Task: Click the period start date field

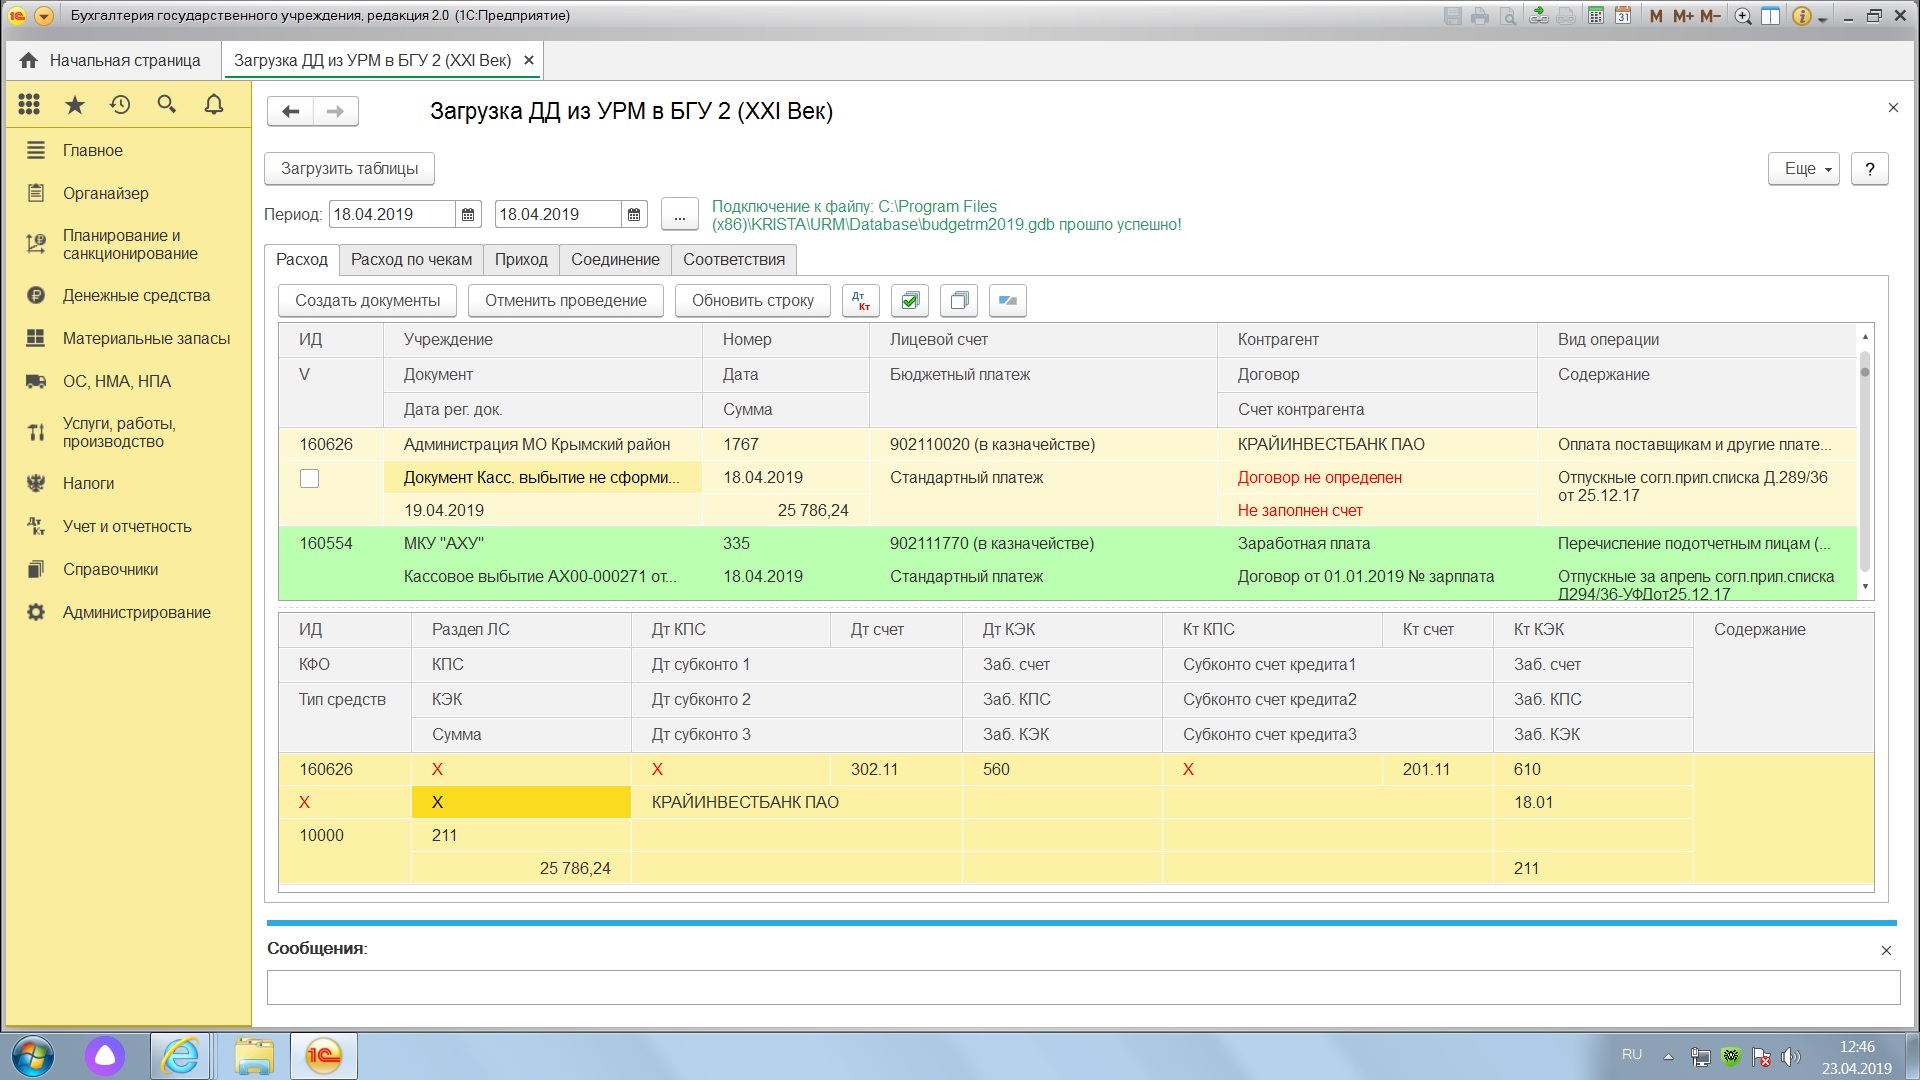Action: click(392, 214)
